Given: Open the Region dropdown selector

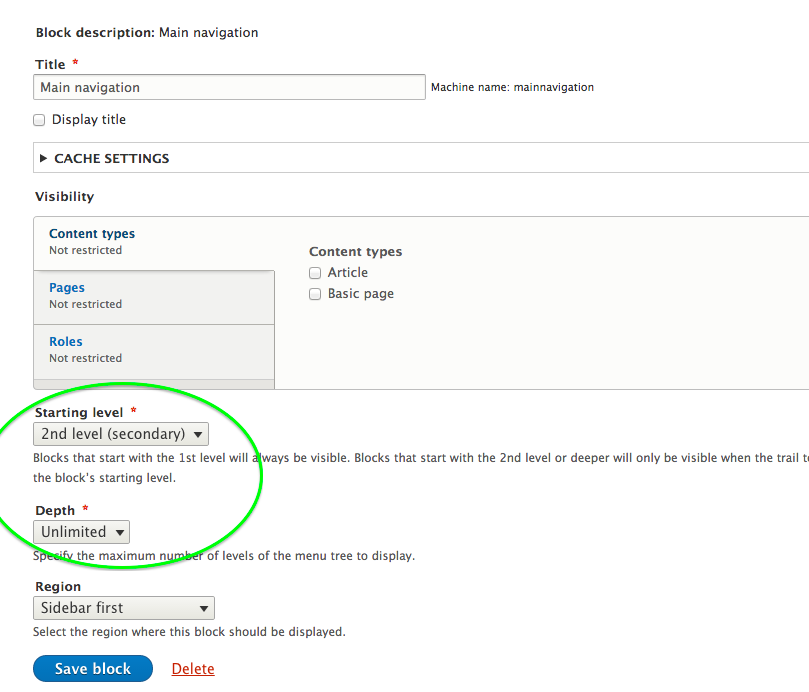Looking at the screenshot, I should pyautogui.click(x=124, y=608).
